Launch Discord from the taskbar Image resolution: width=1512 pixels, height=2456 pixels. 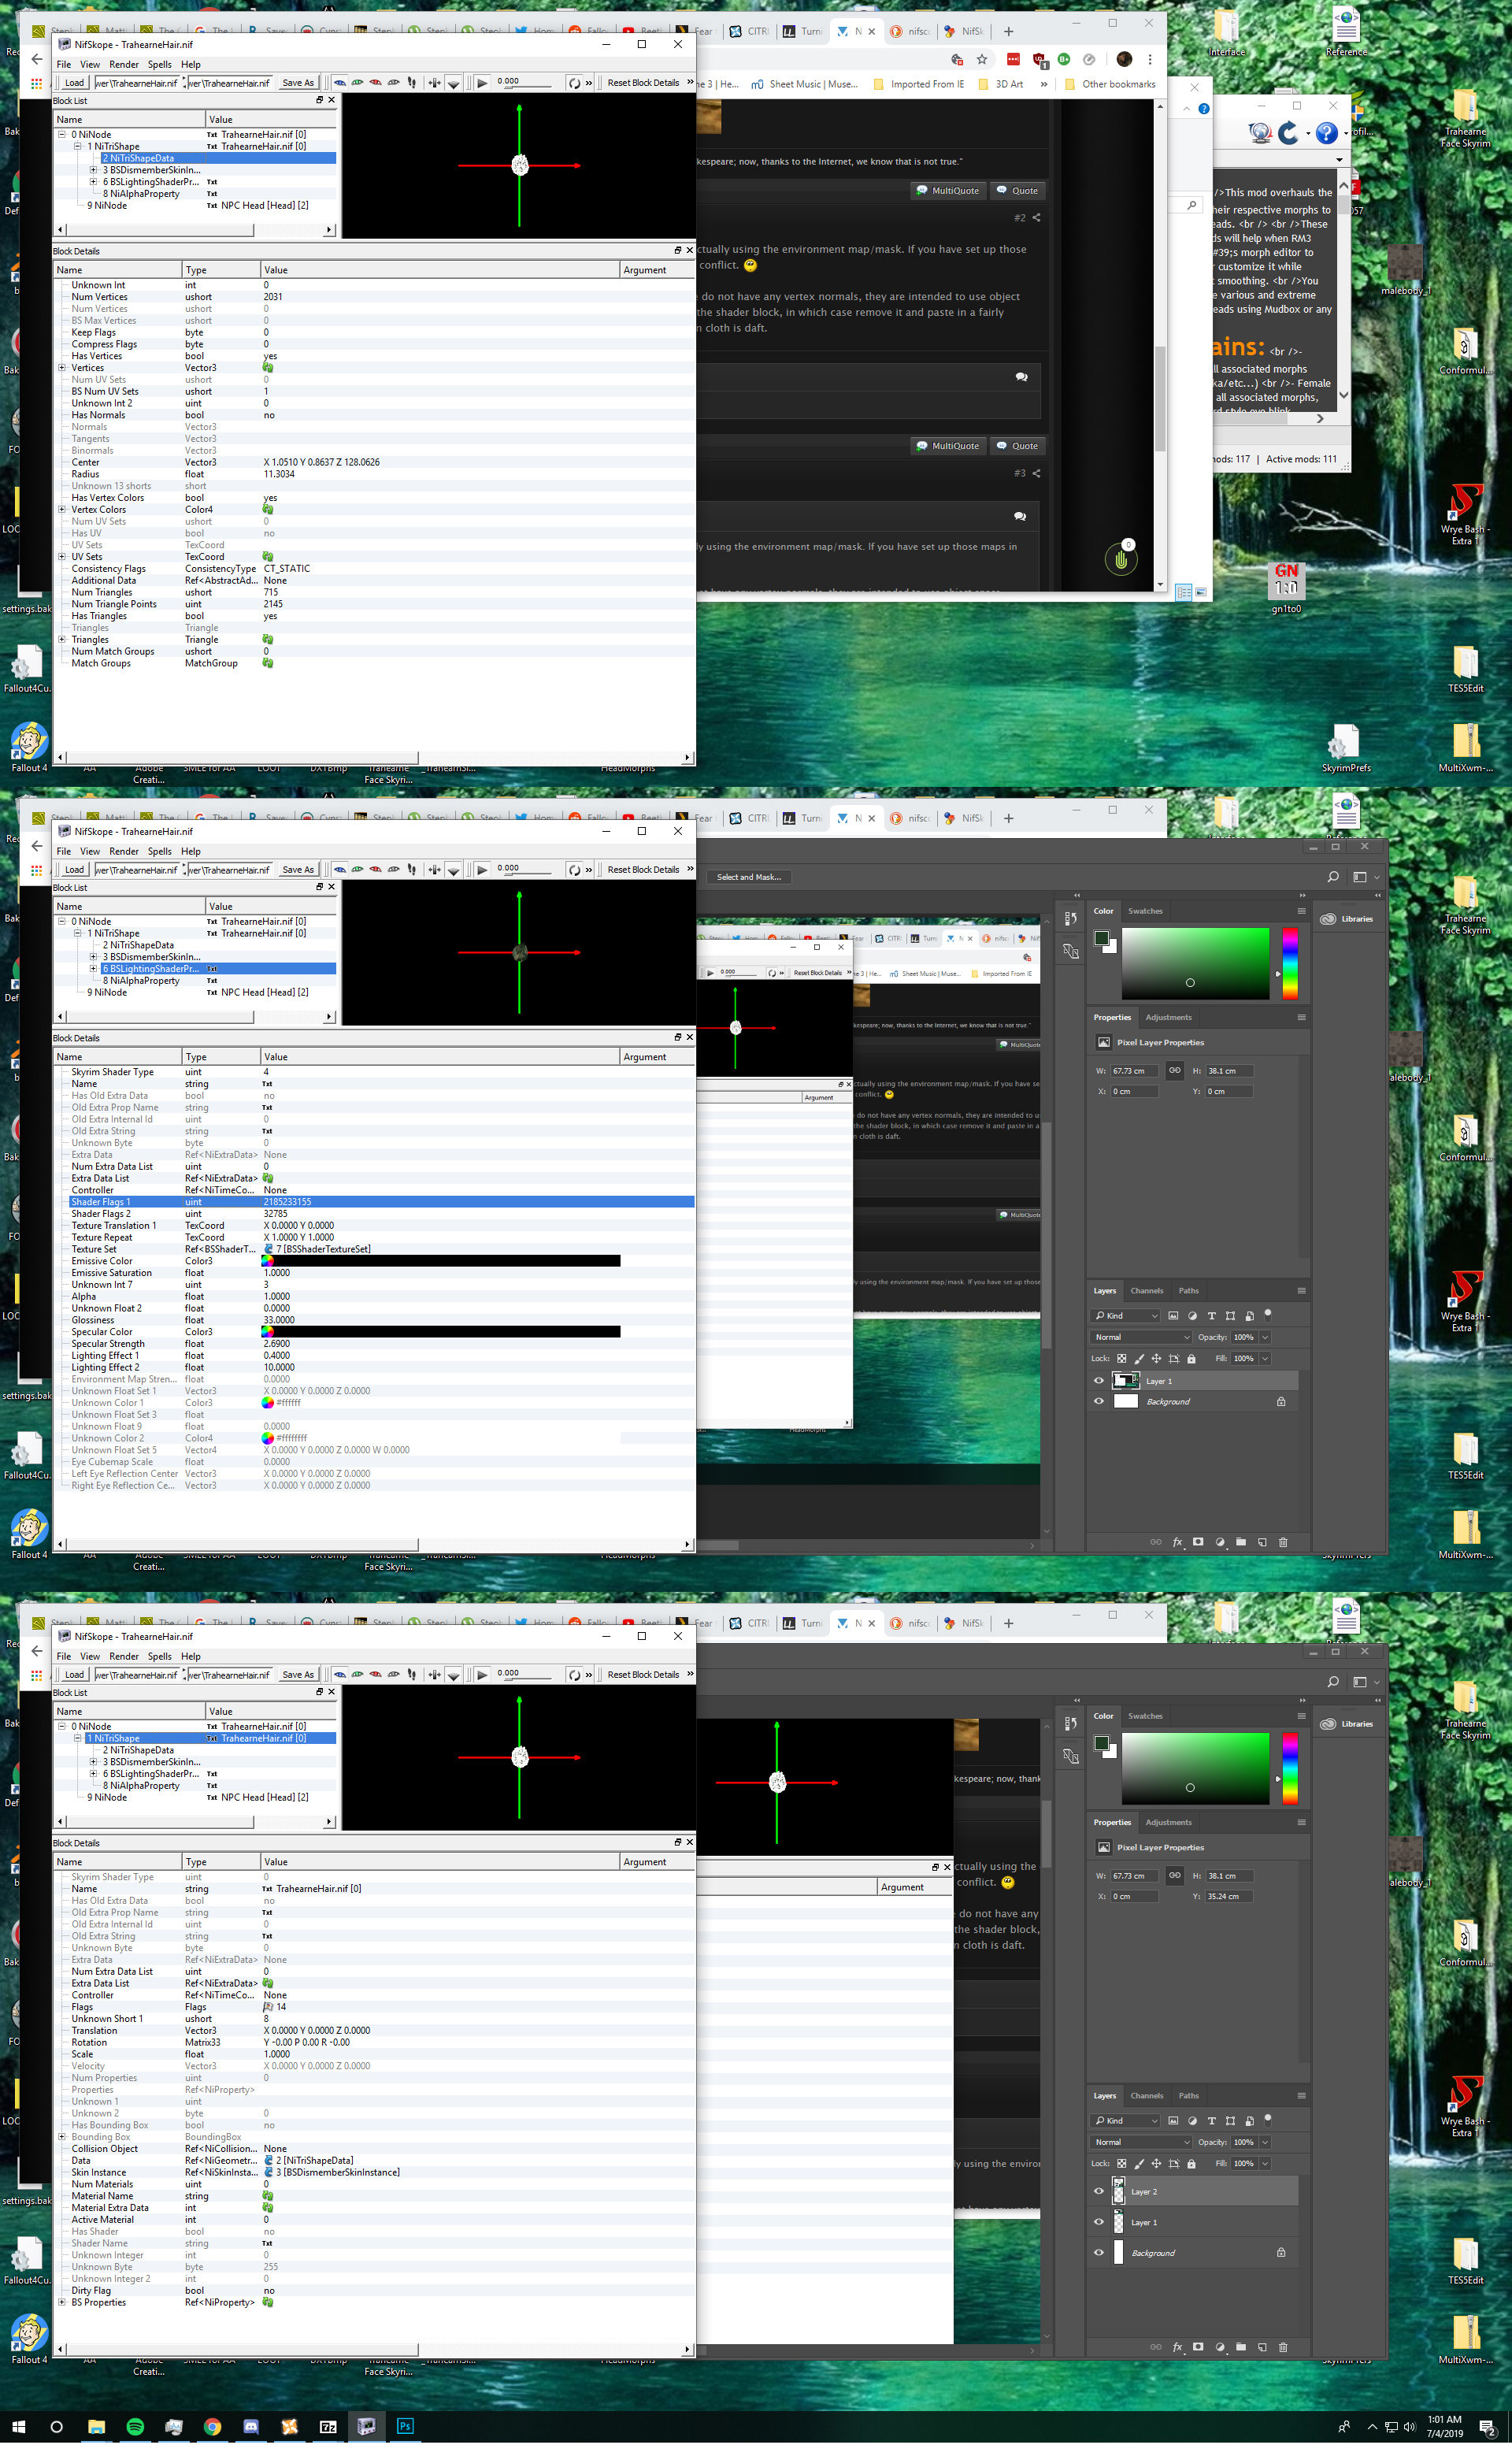pos(251,2426)
